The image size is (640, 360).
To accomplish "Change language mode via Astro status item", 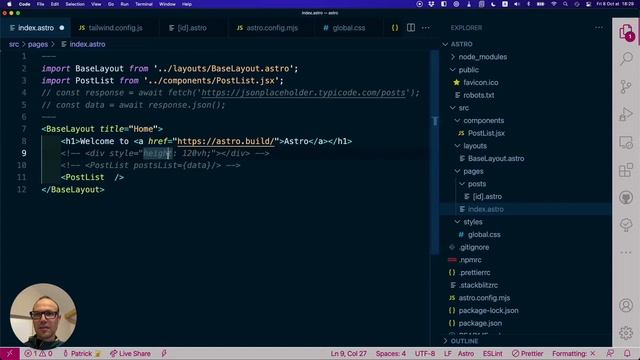I will click(466, 353).
